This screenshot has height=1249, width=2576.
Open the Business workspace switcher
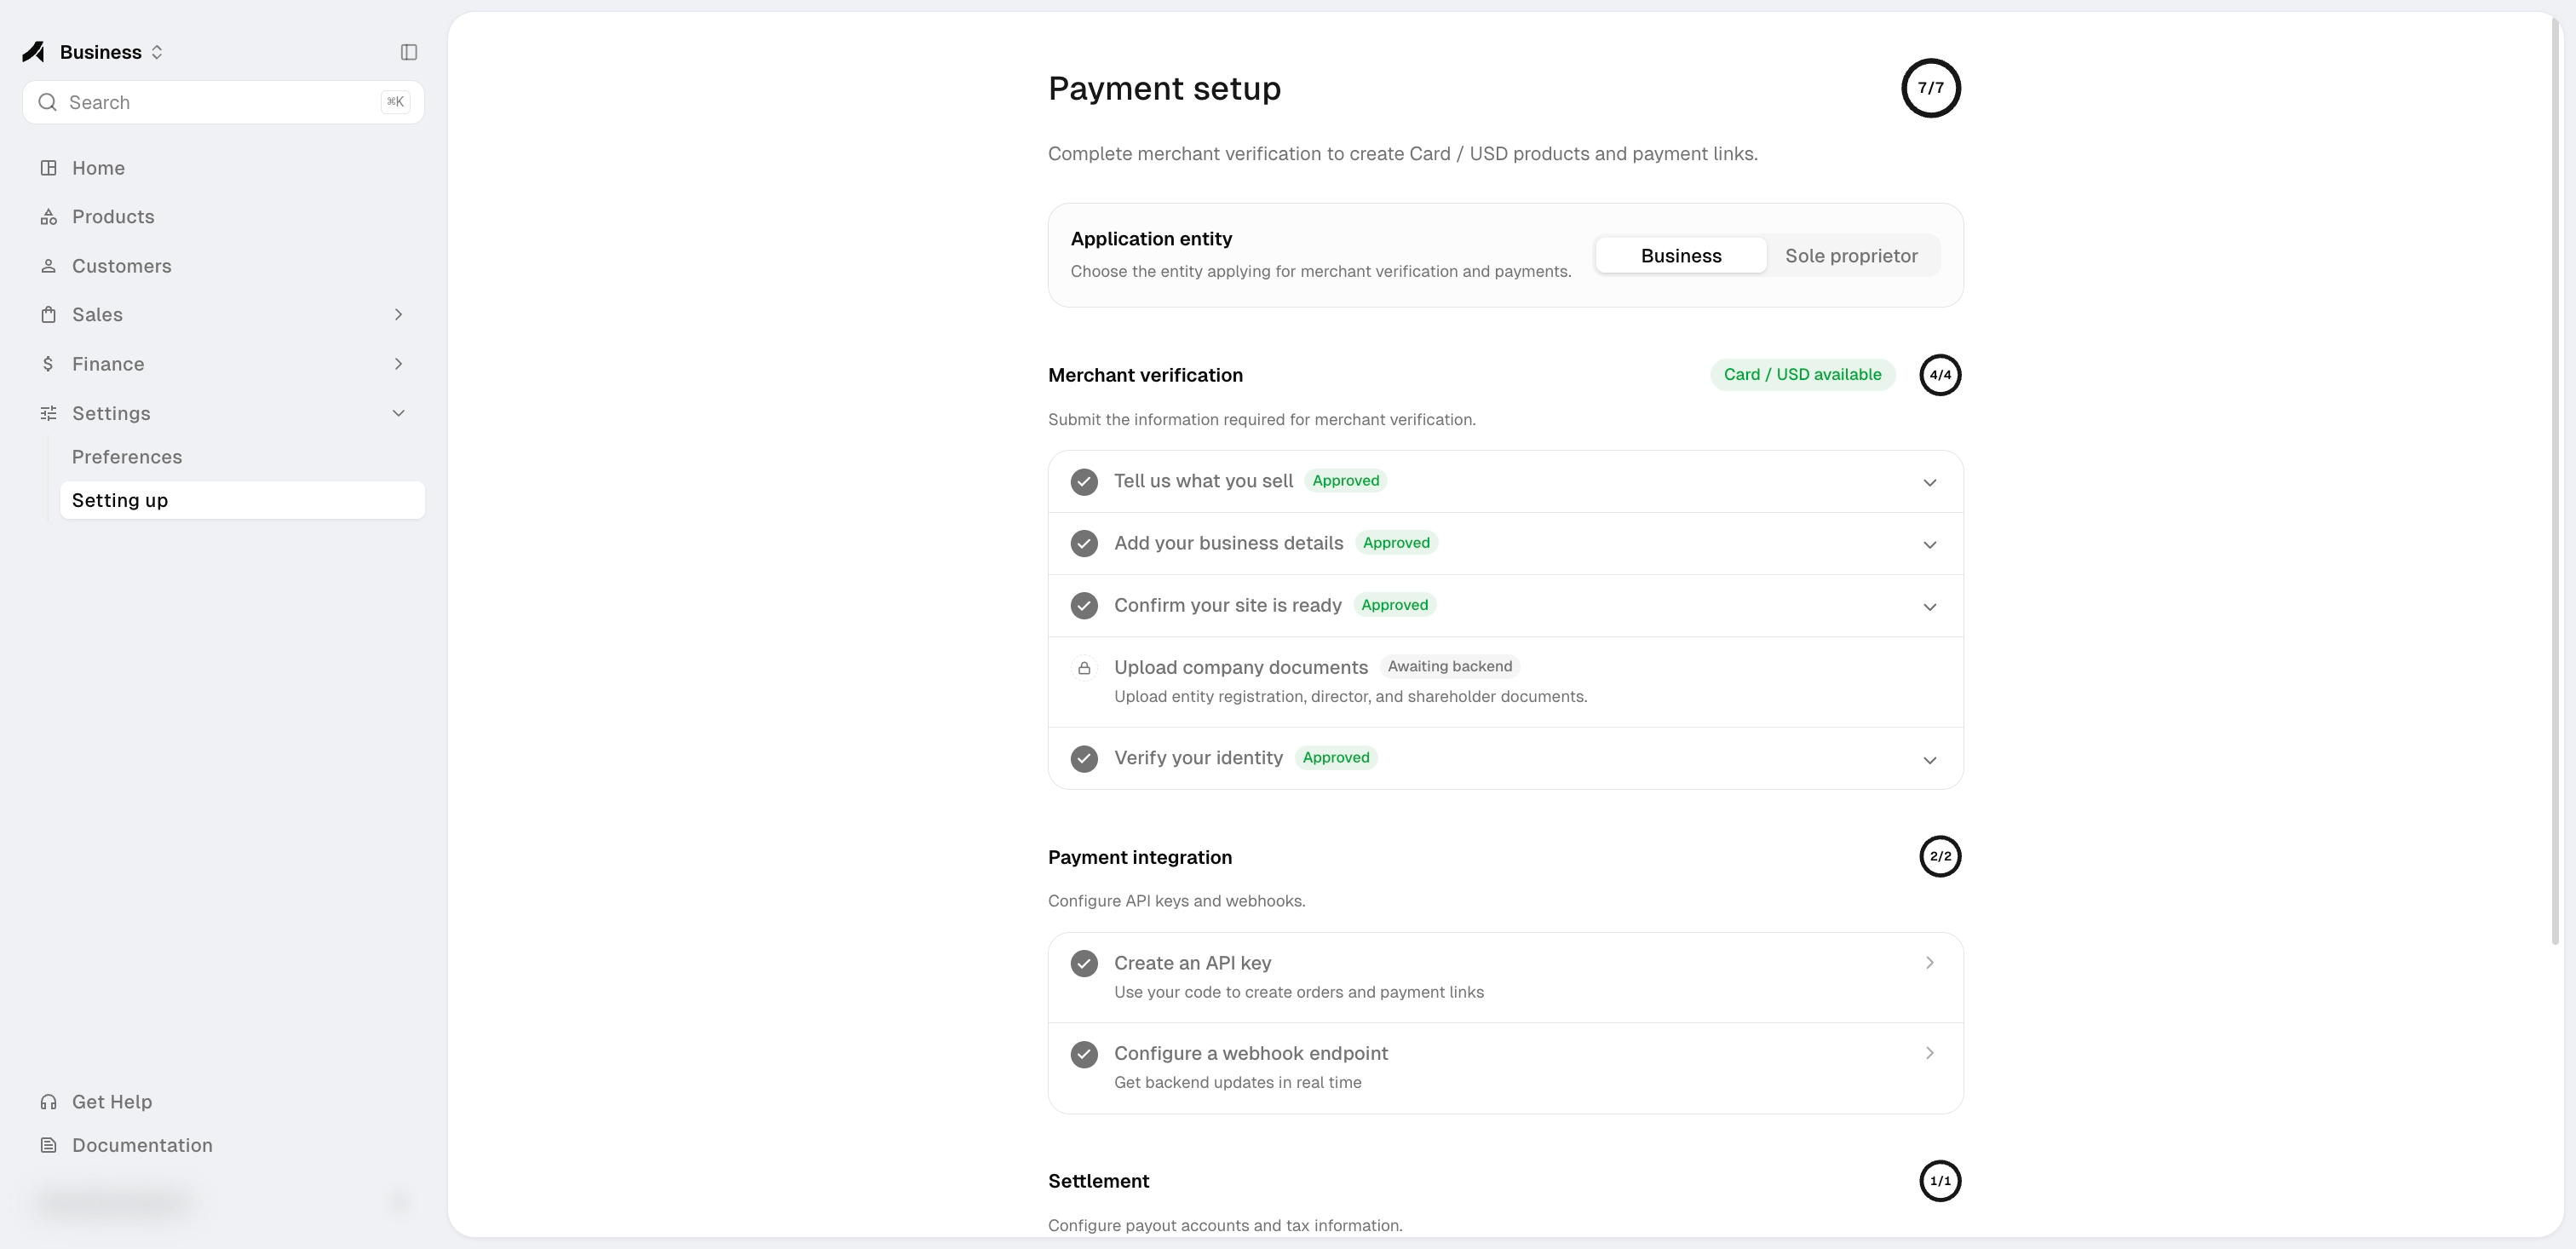tap(111, 52)
